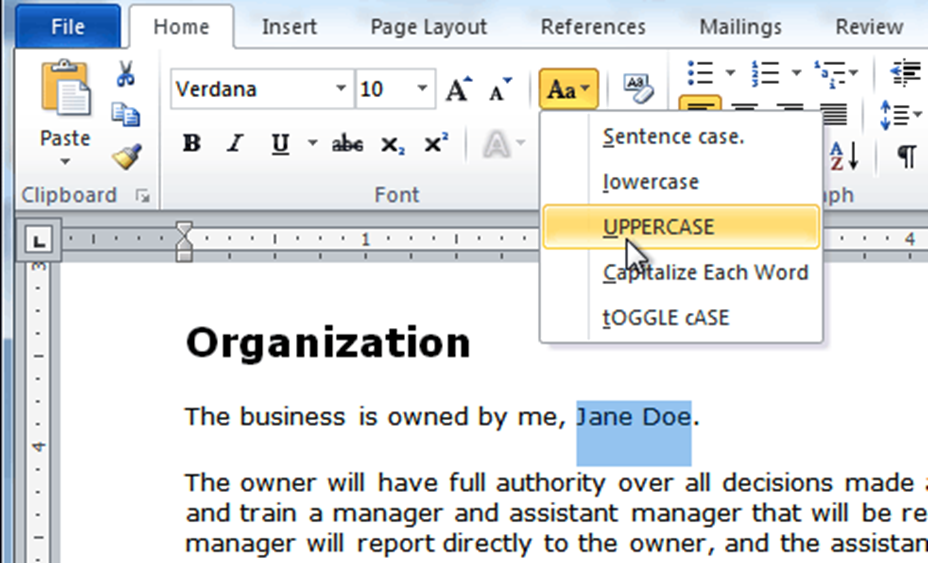This screenshot has height=563, width=928.
Task: Open the Verdana font name dropdown
Action: click(340, 89)
